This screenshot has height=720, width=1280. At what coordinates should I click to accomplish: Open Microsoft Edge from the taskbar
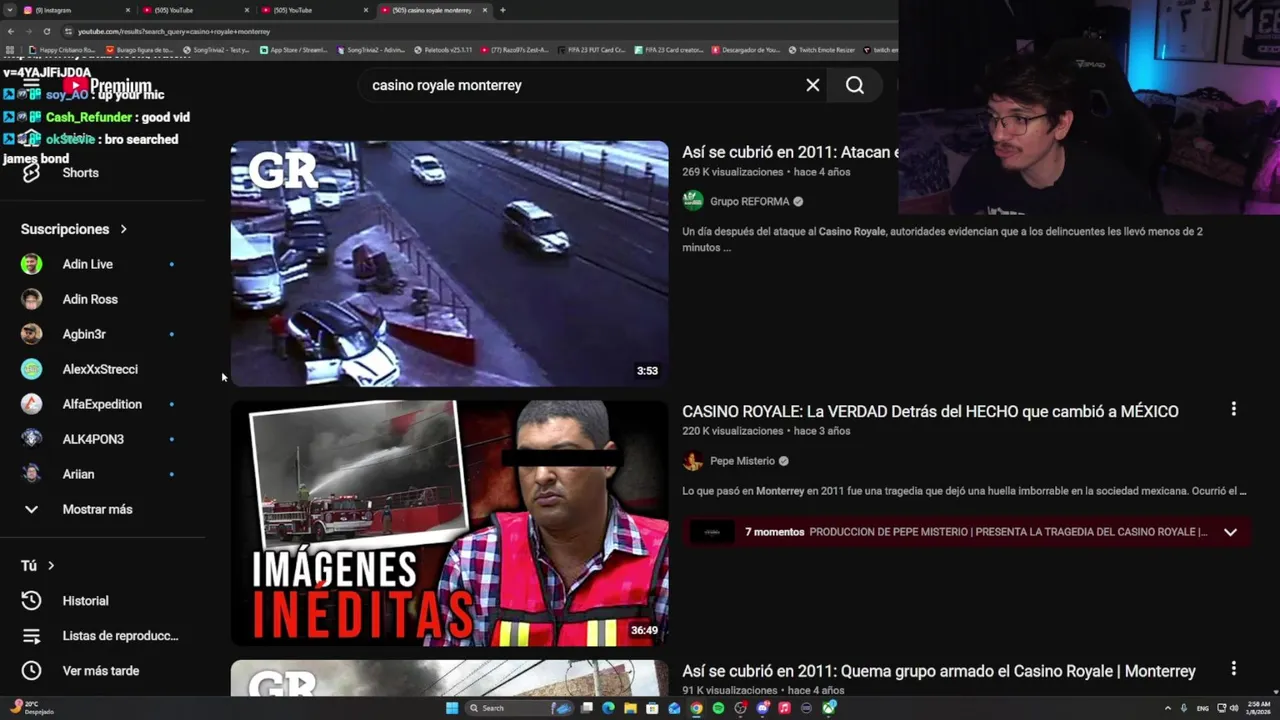pyautogui.click(x=608, y=708)
